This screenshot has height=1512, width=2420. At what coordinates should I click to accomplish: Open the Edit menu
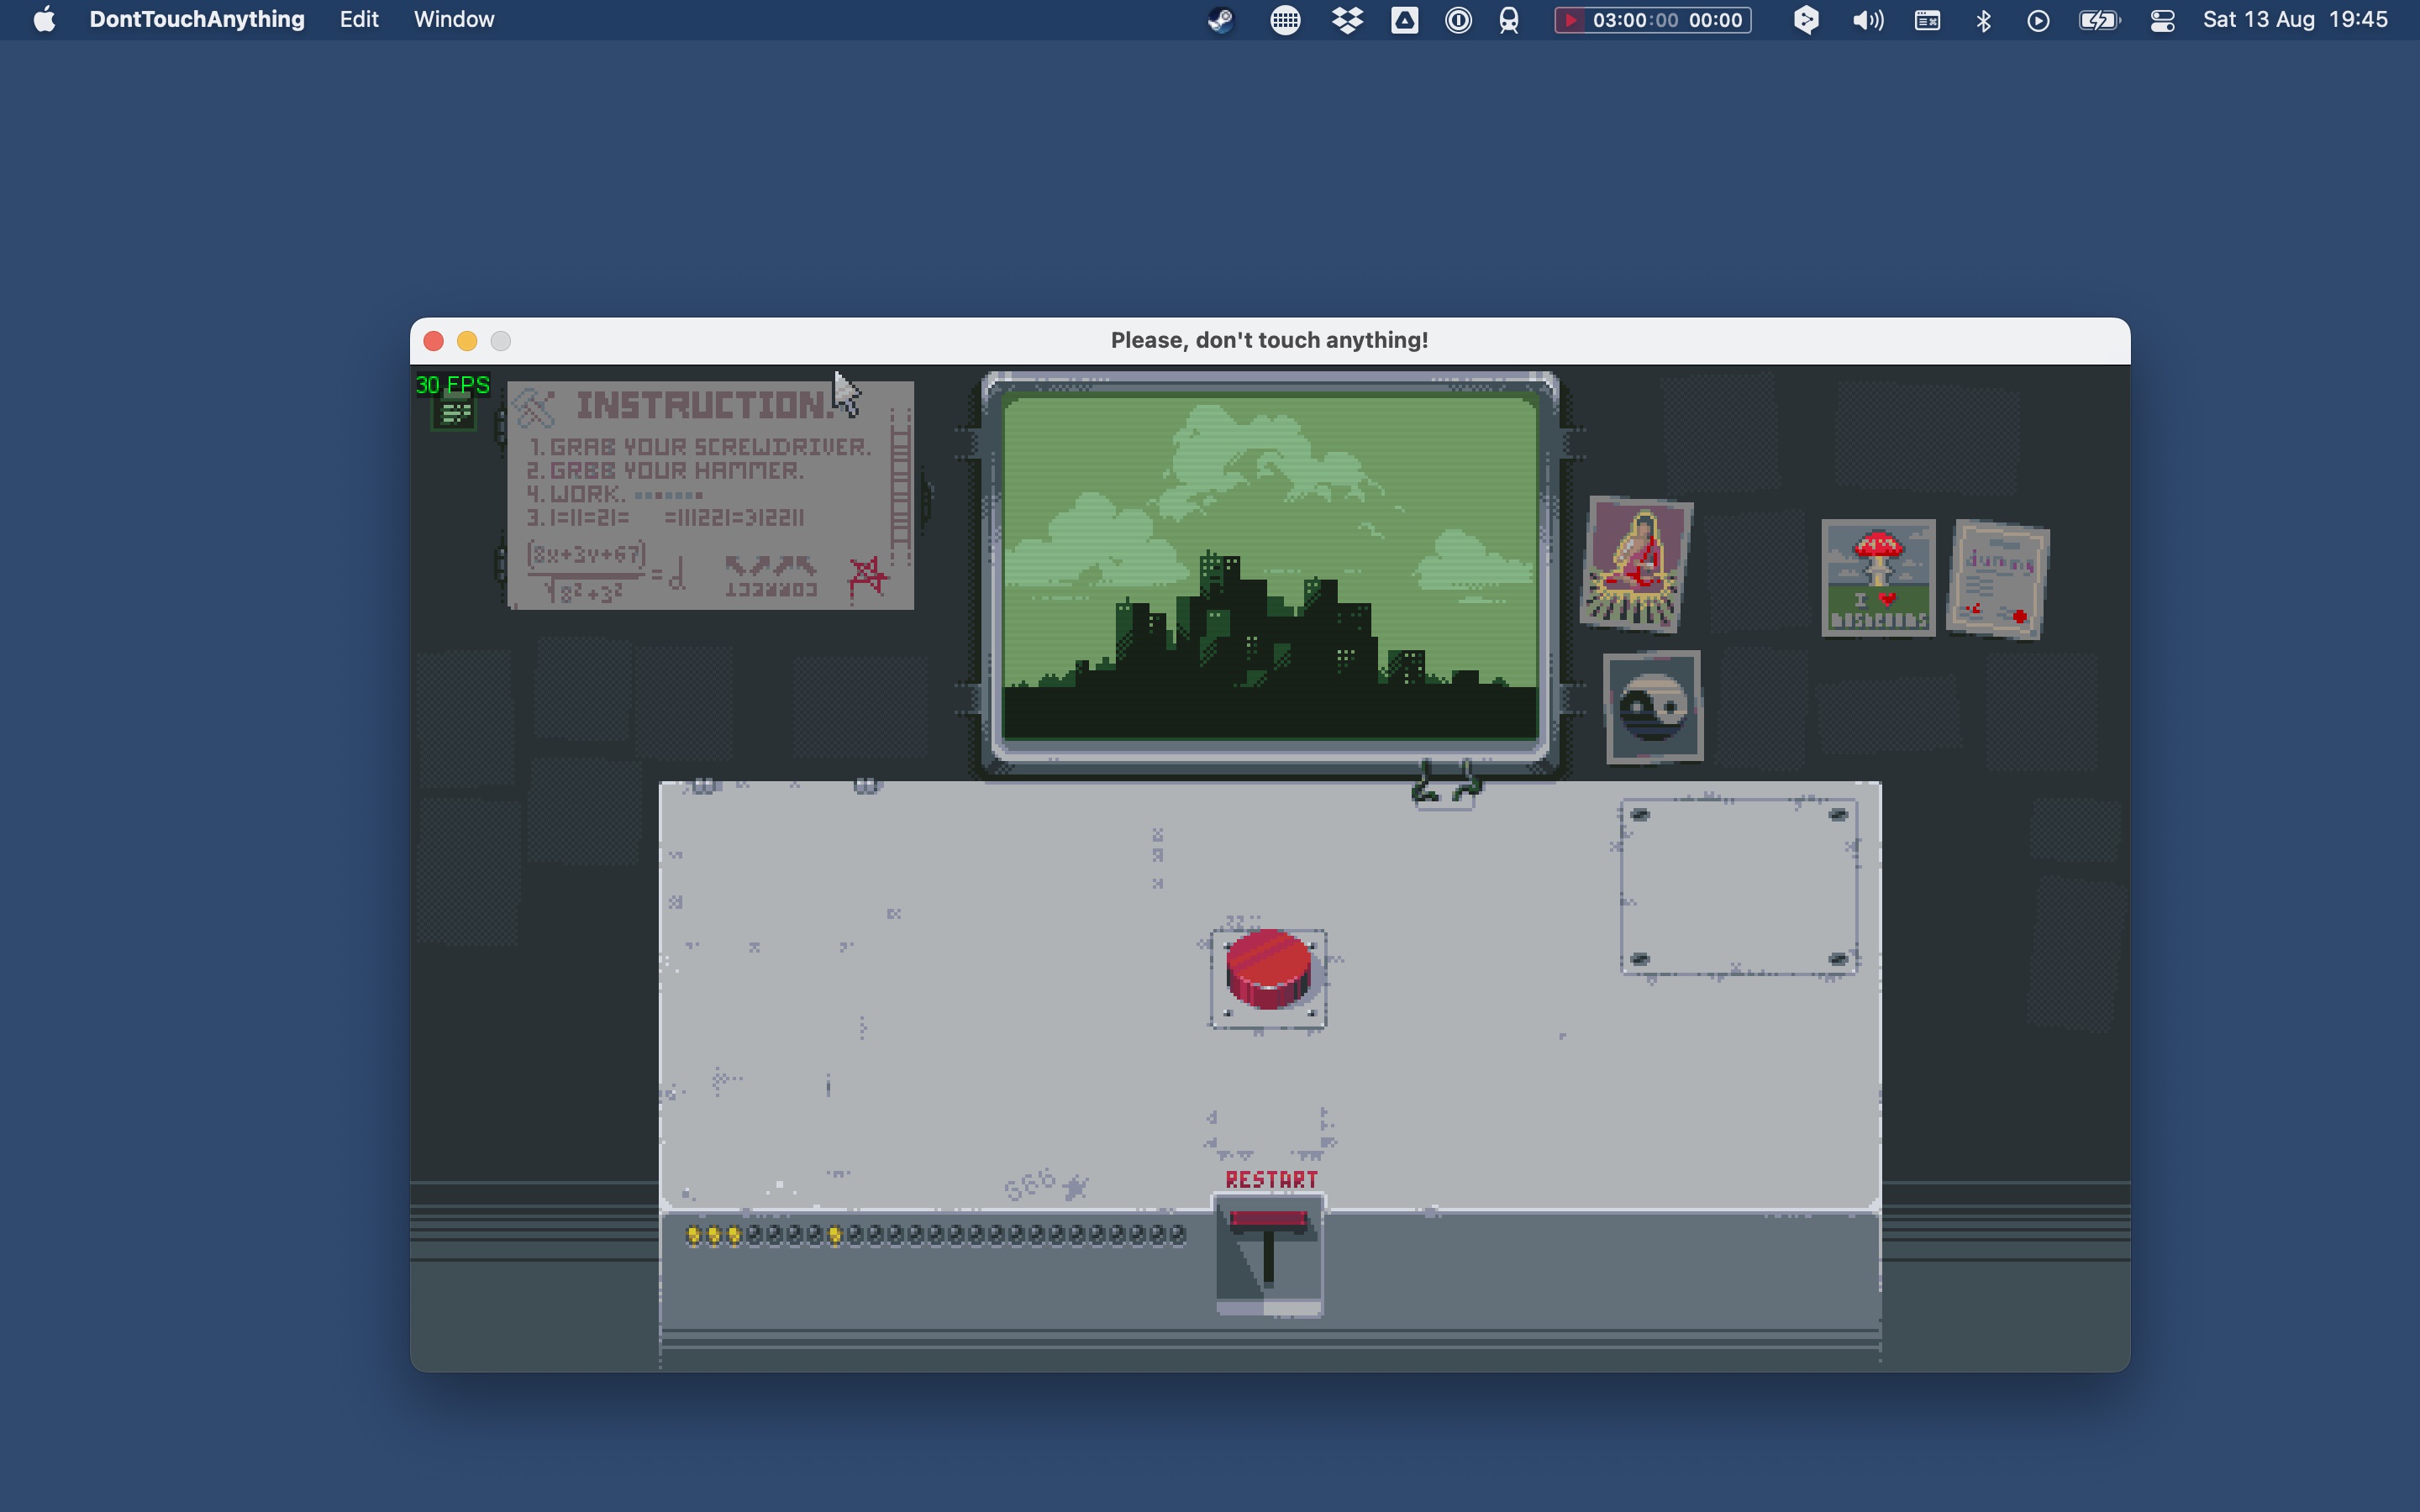[x=358, y=19]
